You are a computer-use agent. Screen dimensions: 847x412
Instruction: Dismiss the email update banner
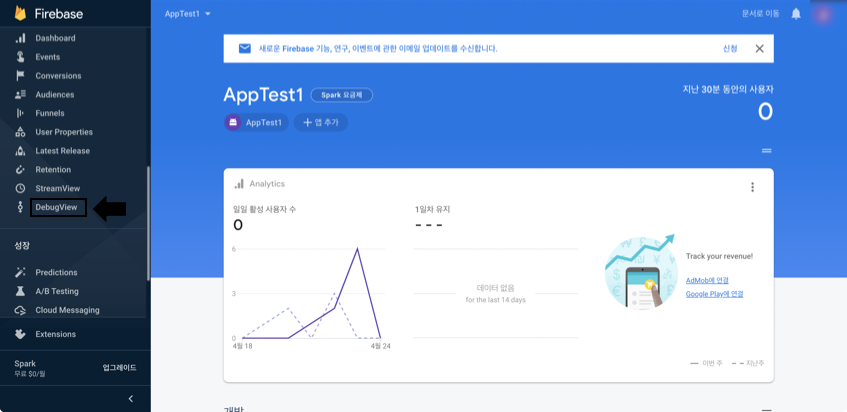click(x=759, y=49)
